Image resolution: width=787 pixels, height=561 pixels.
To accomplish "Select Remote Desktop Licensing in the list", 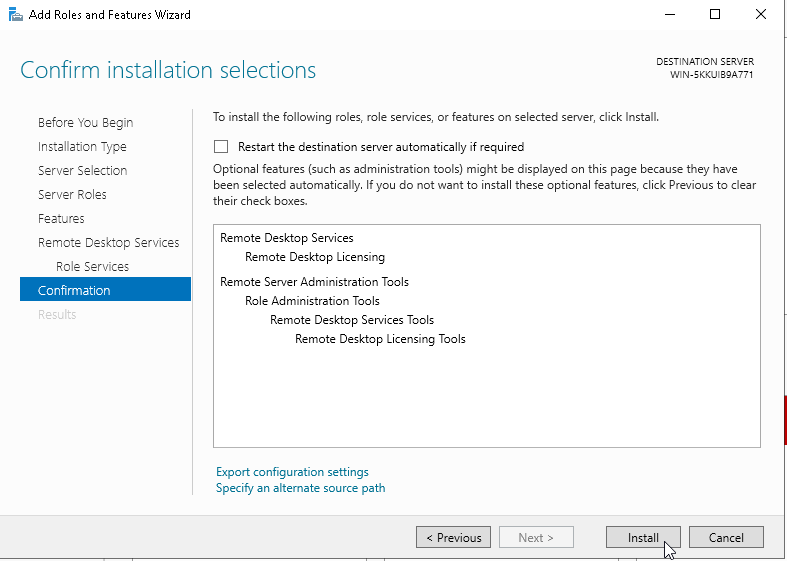I will tap(314, 257).
